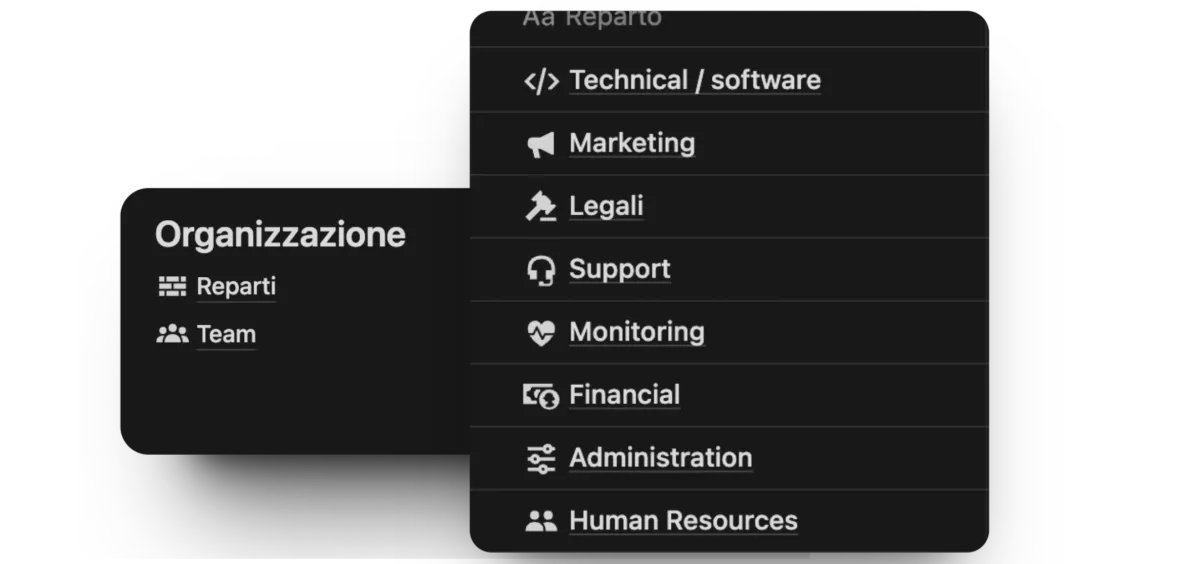Select the Financial department entry

(625, 396)
